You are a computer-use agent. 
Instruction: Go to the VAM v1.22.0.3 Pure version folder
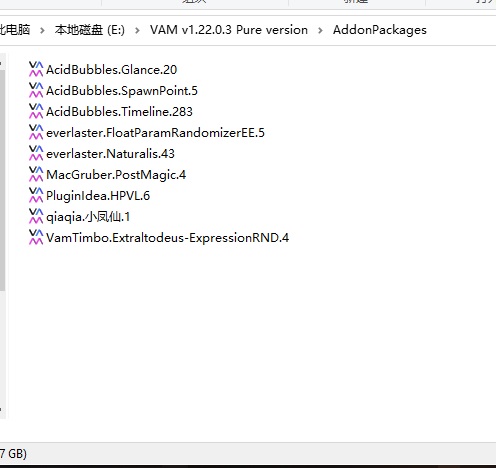(x=229, y=30)
